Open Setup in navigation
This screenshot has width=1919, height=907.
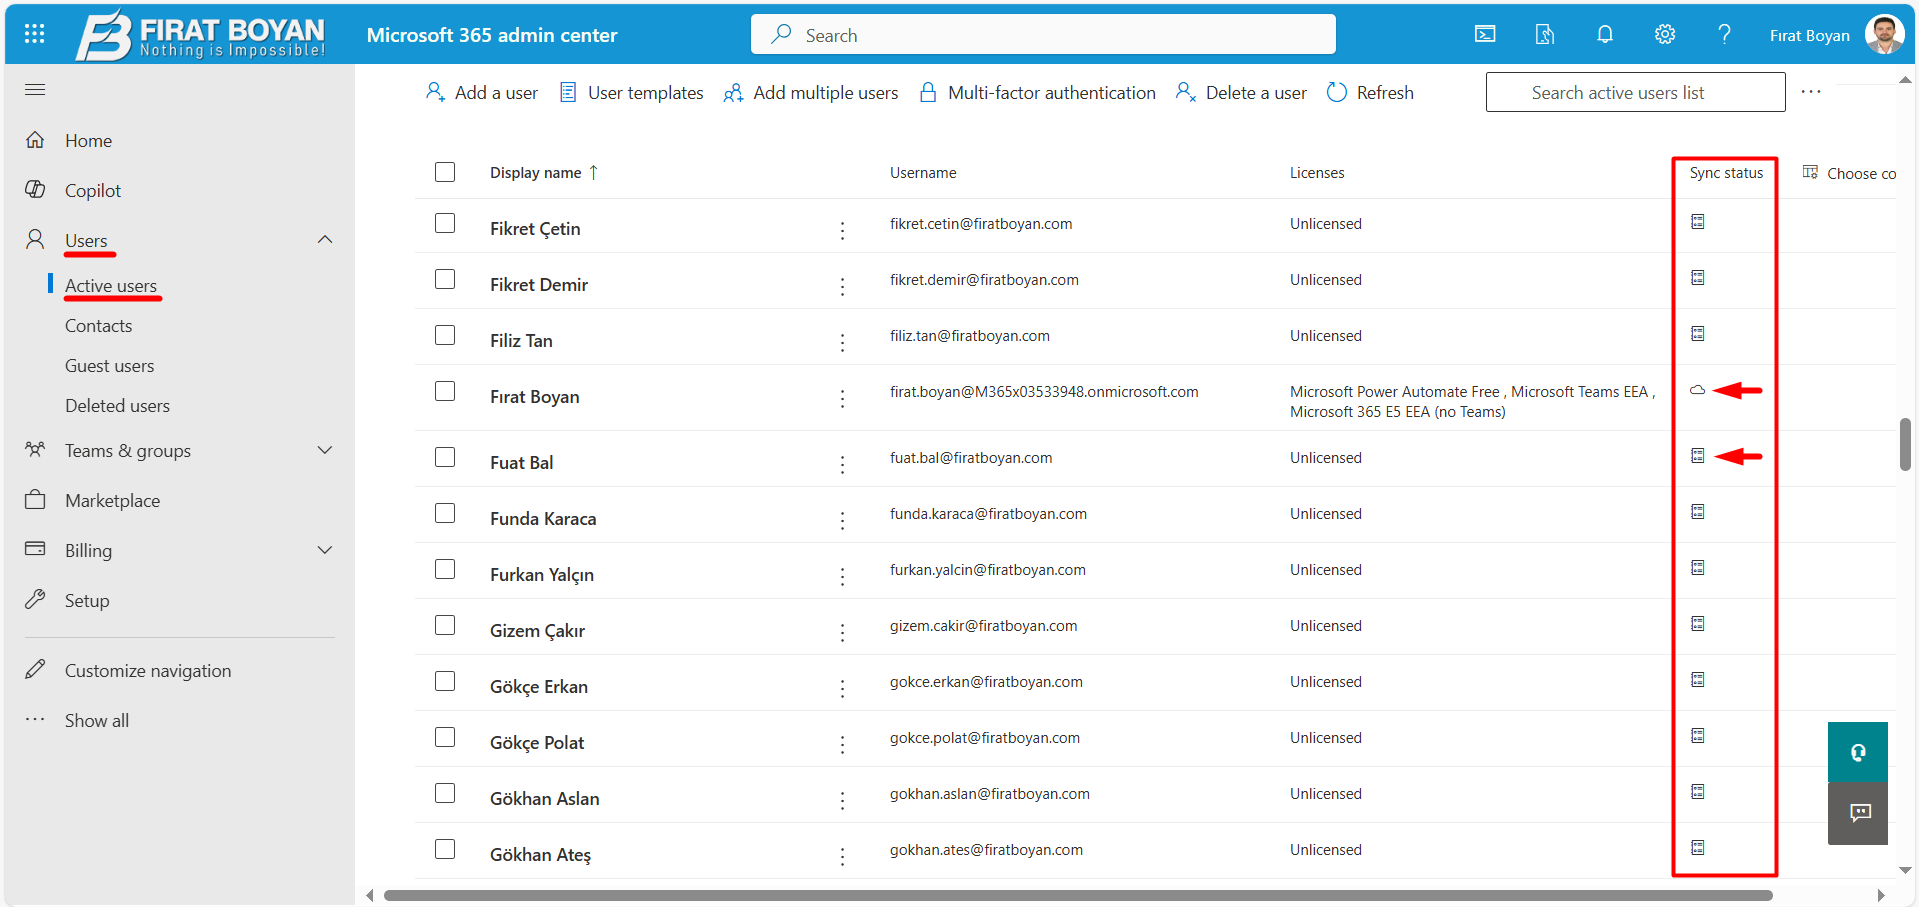[x=87, y=601]
